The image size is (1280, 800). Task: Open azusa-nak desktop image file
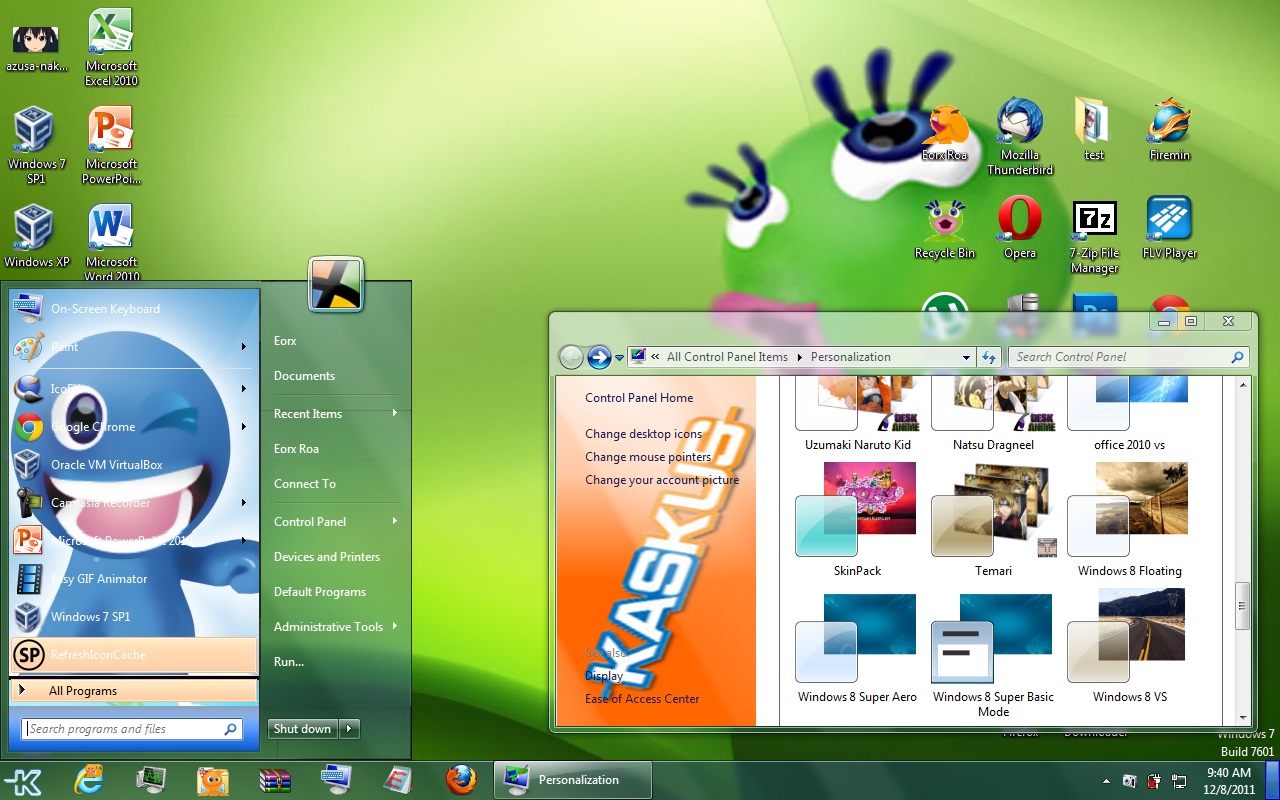[36, 47]
